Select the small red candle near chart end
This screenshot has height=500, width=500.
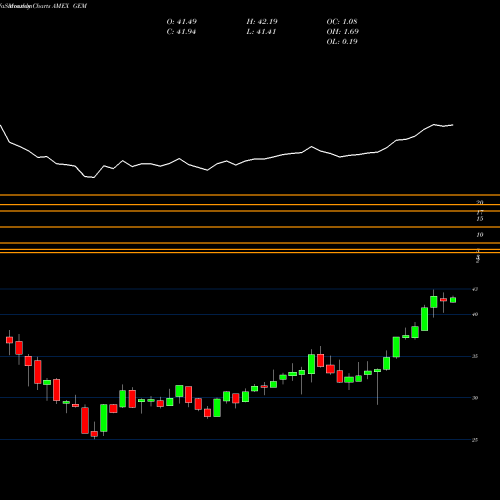pos(443,300)
